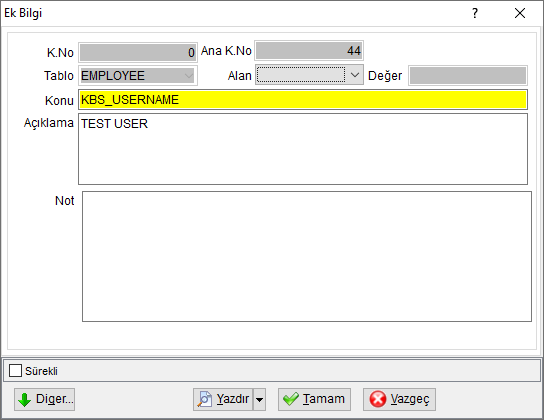
Task: Close the Ek Bilgi dialog
Action: pos(520,14)
